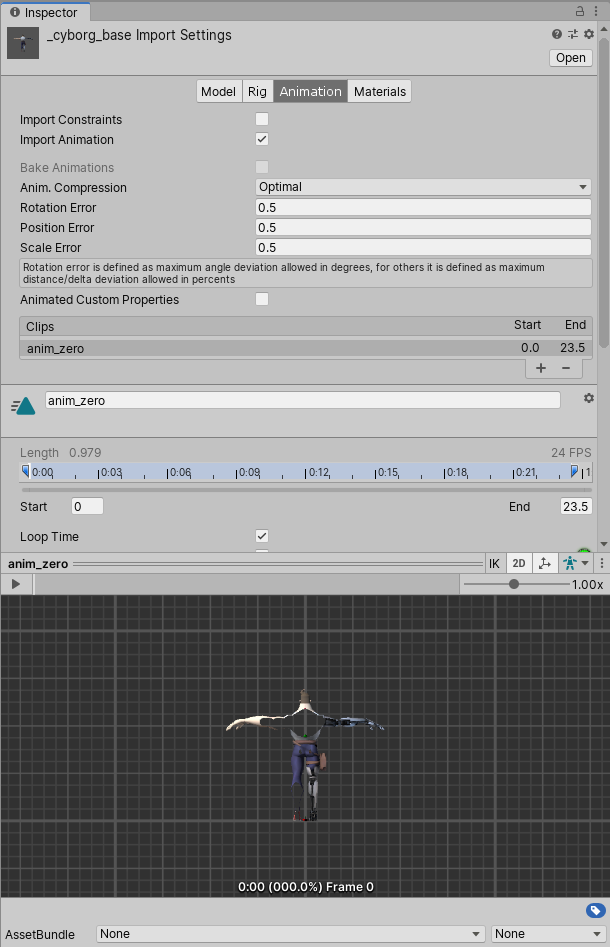Toggle the IK button in preview
610x947 pixels.
(494, 563)
